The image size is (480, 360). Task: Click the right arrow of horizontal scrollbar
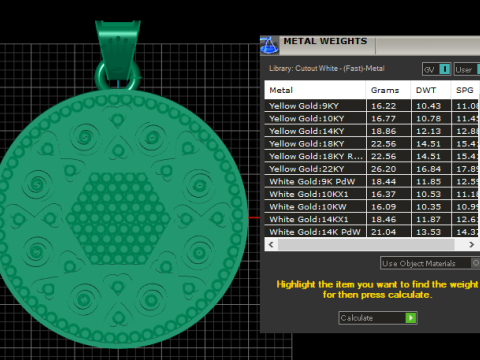click(x=471, y=245)
